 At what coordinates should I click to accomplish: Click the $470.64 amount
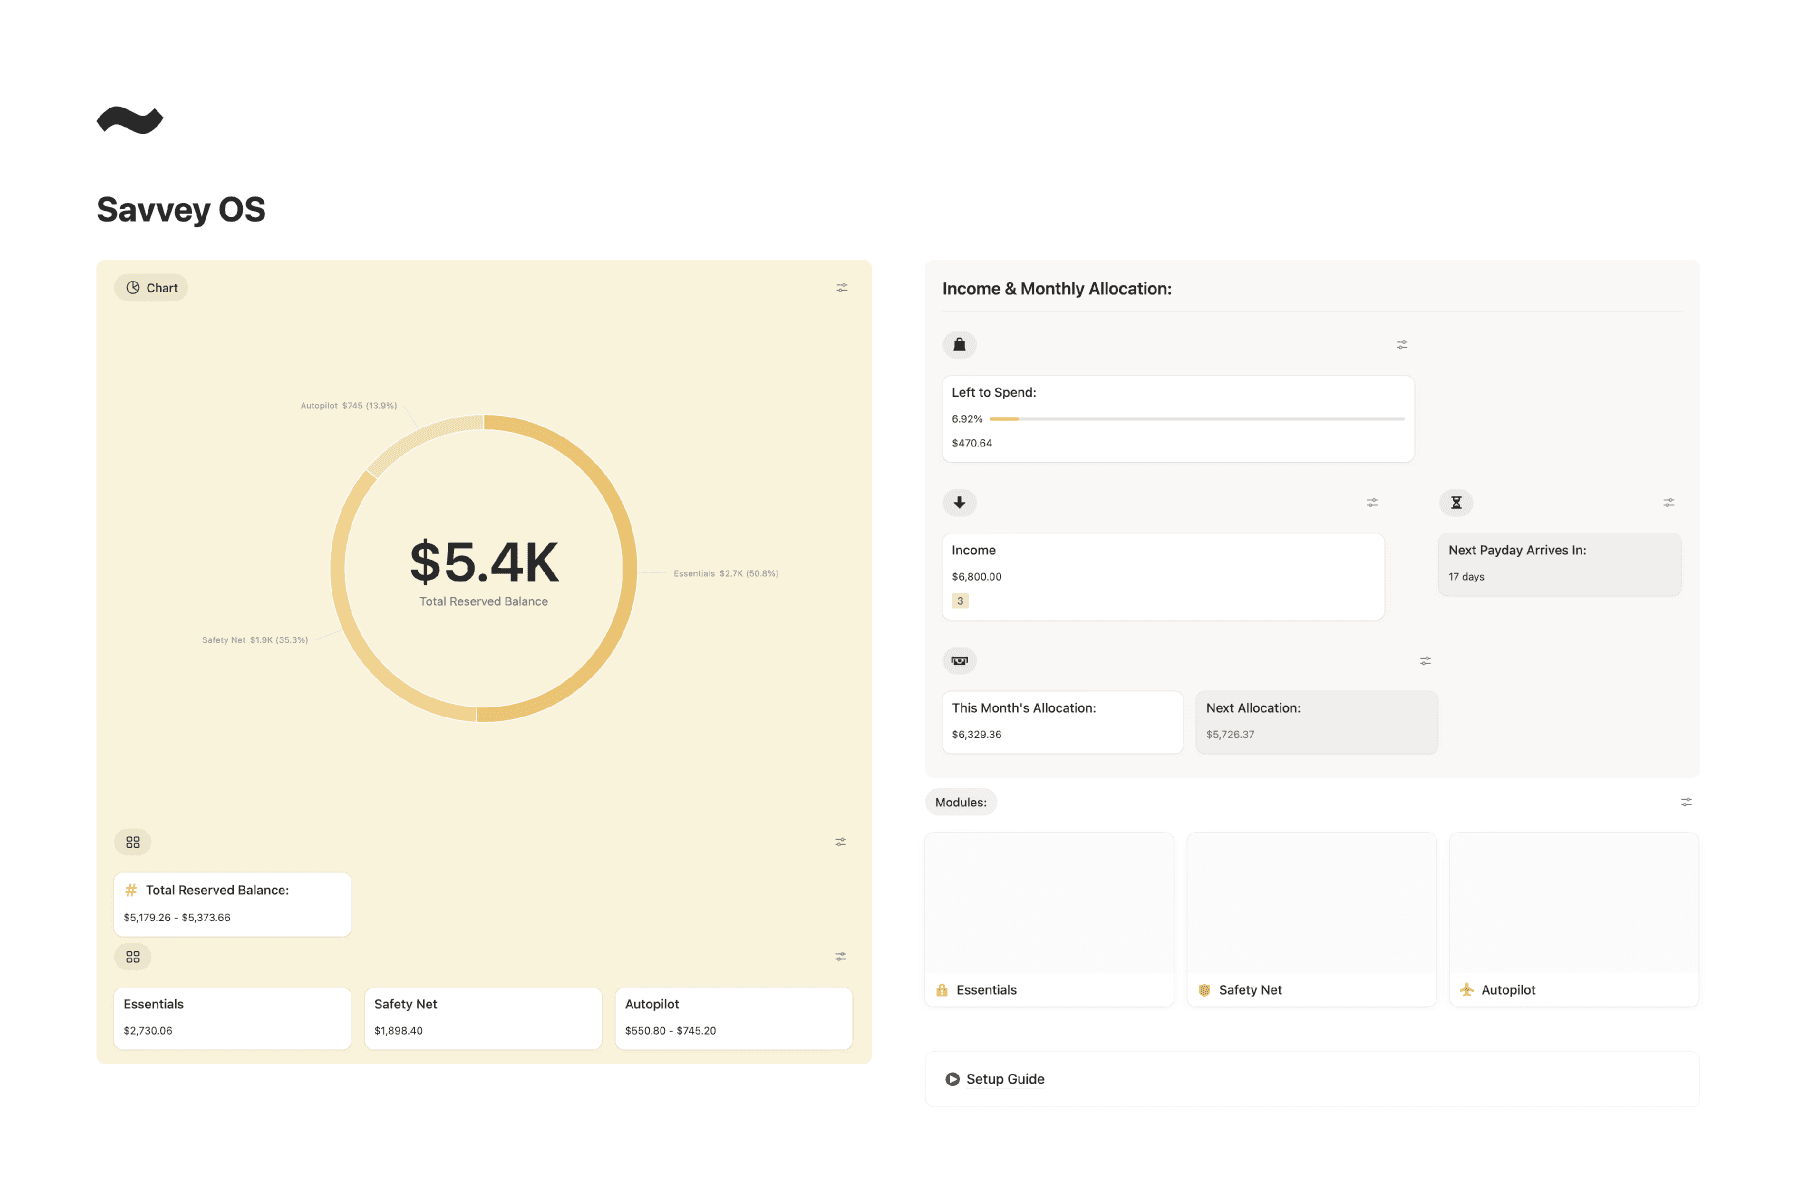click(x=972, y=443)
